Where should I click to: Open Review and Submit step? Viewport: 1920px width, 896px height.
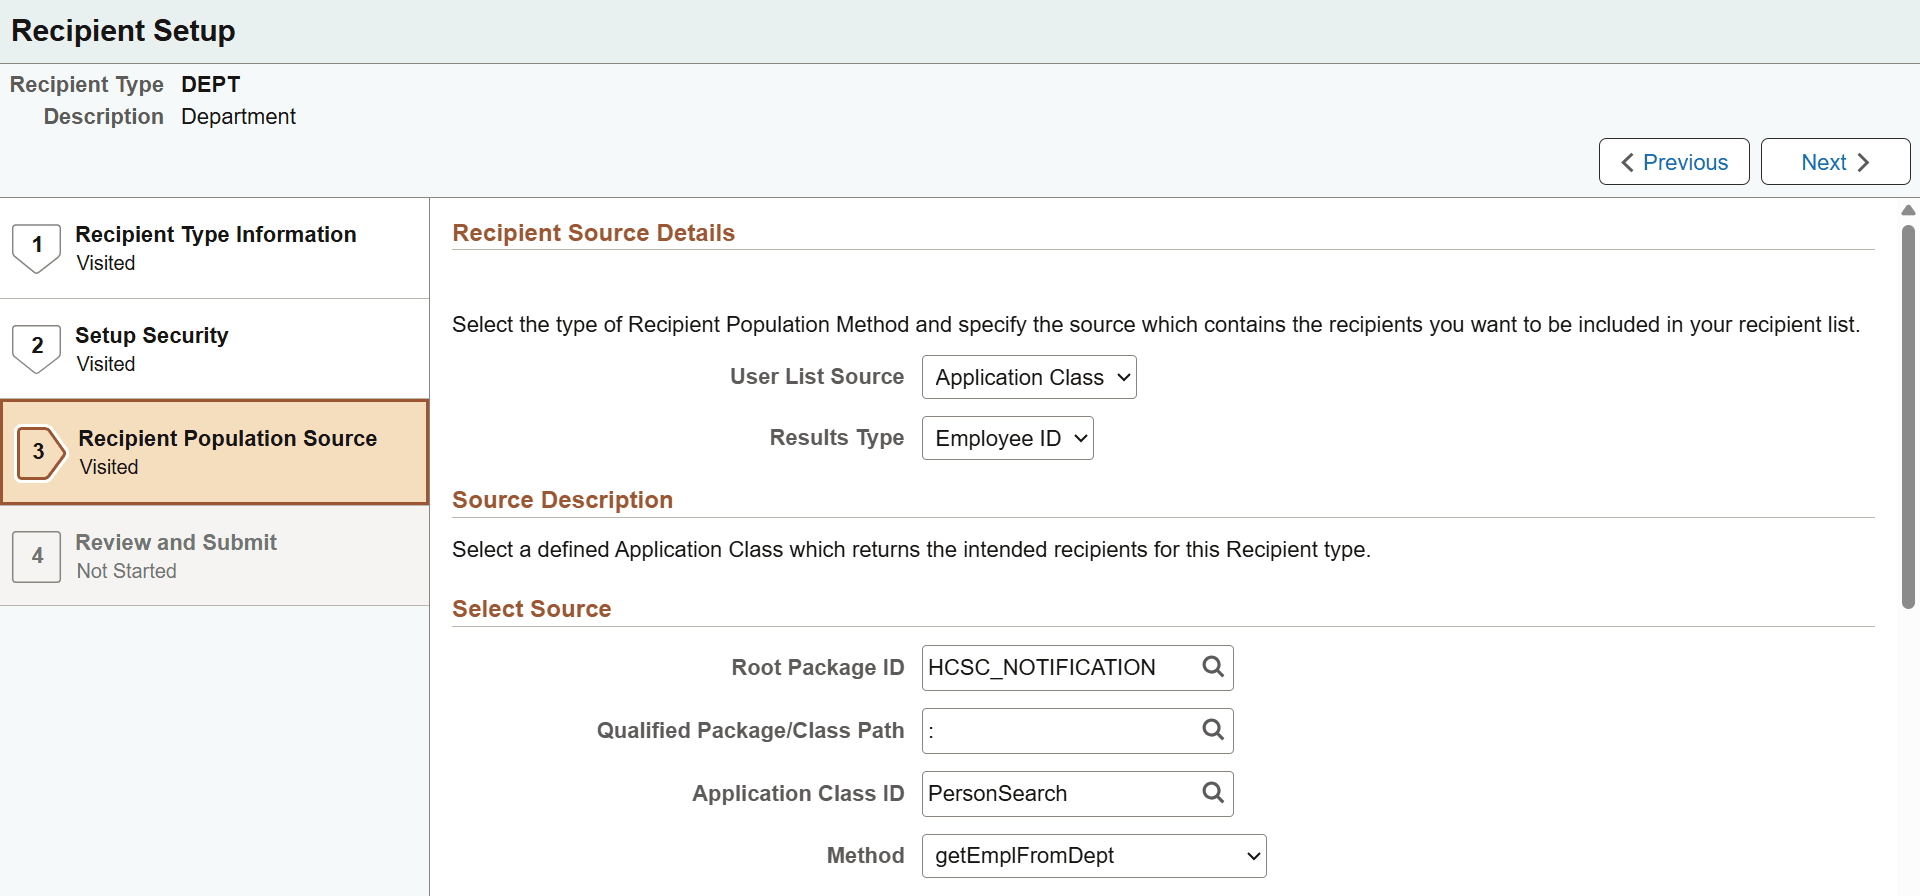(176, 543)
